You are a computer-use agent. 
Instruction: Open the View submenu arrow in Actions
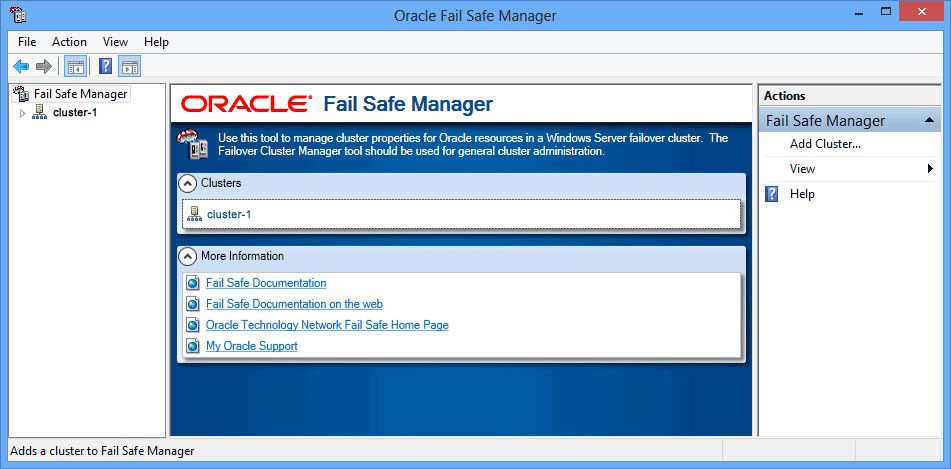click(x=930, y=169)
